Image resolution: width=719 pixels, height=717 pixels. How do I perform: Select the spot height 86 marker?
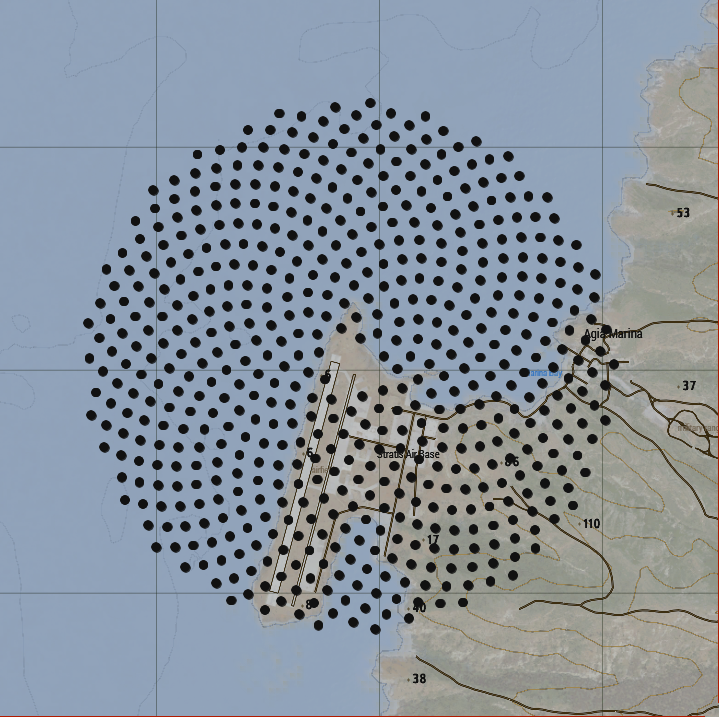coord(512,462)
